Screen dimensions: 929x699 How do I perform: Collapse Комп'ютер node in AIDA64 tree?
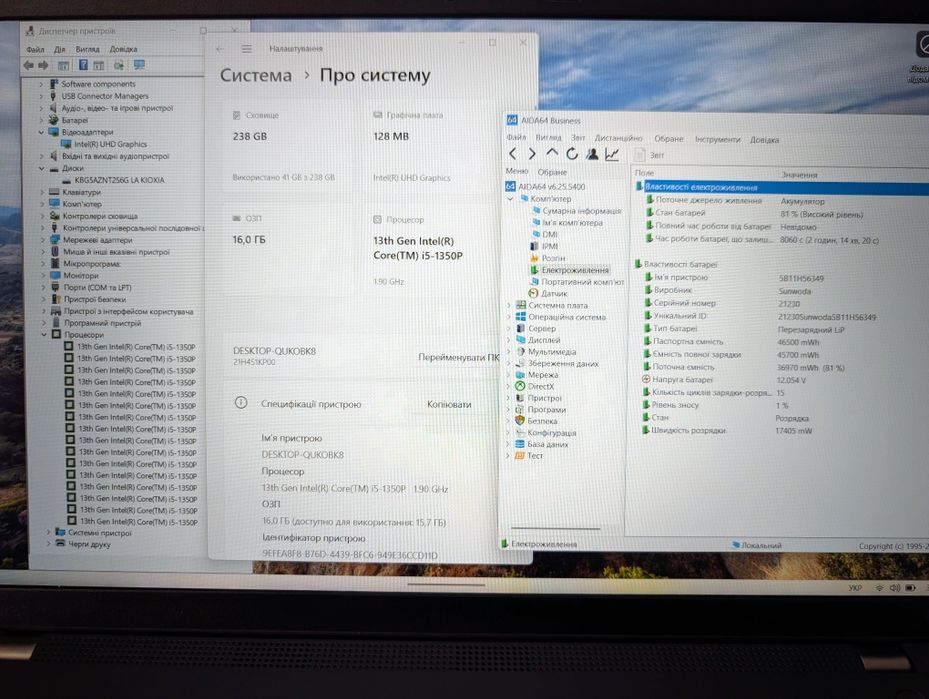point(510,199)
